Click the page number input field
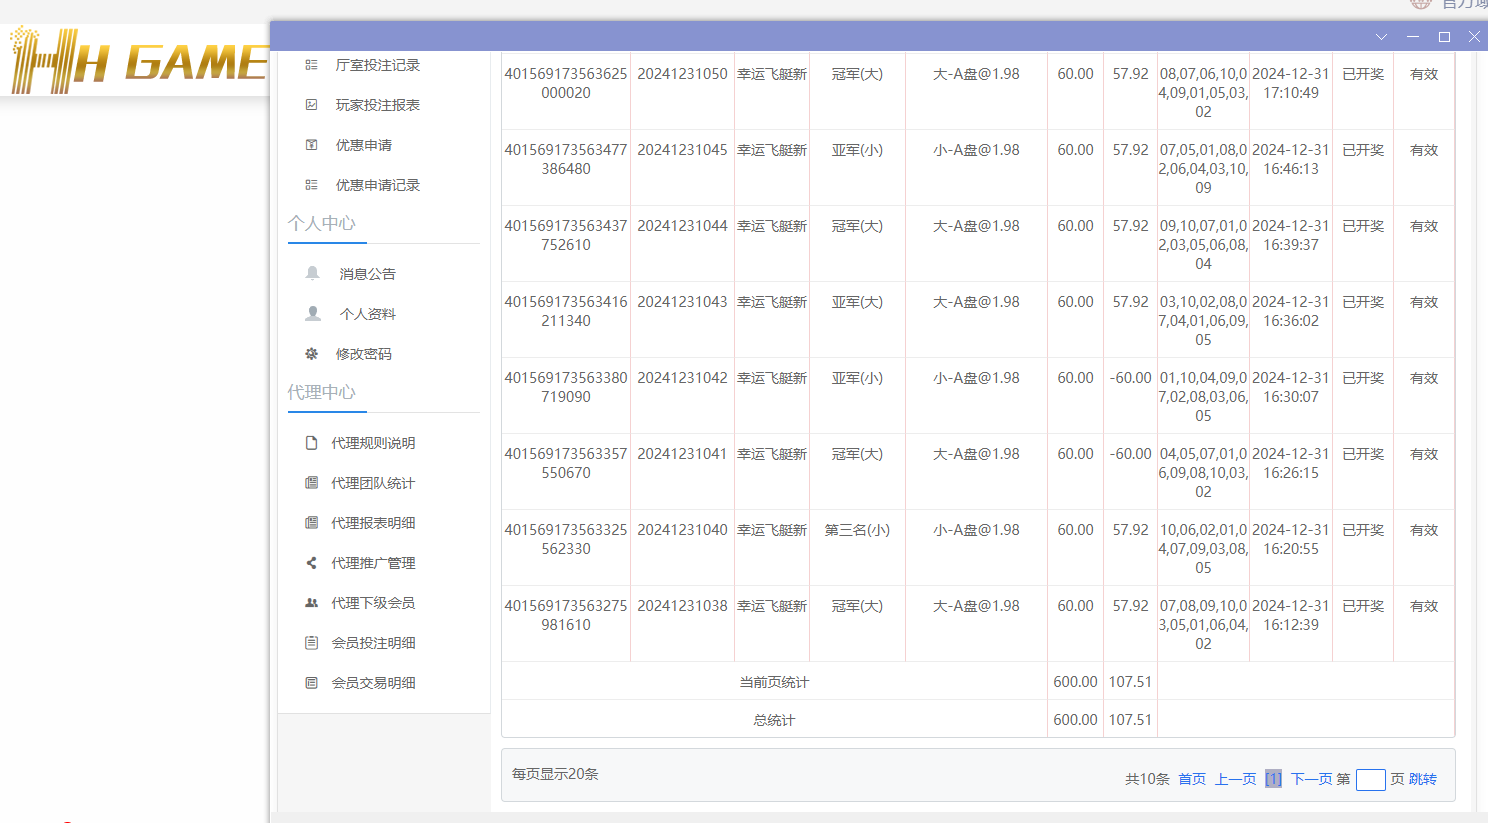 pos(1370,779)
